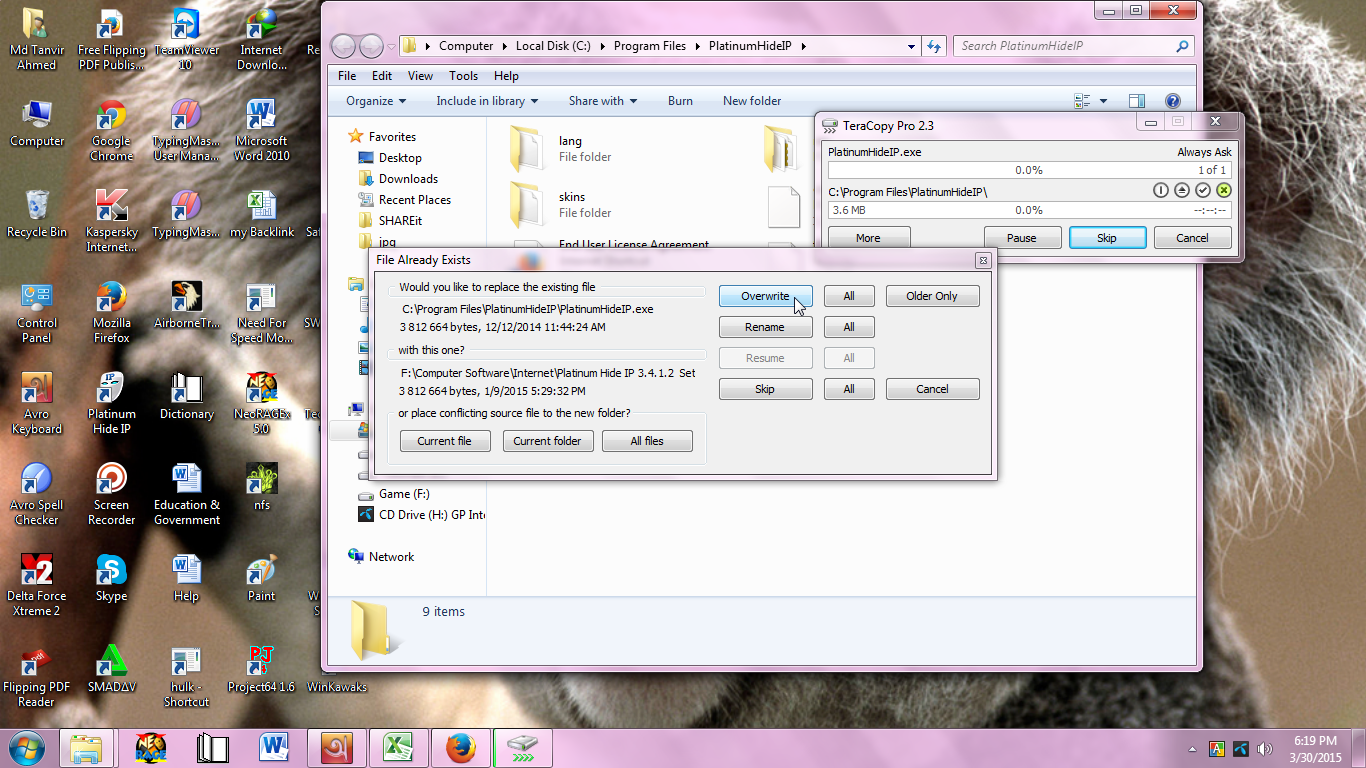
Task: Open the Tools menu in Explorer
Action: 464,76
